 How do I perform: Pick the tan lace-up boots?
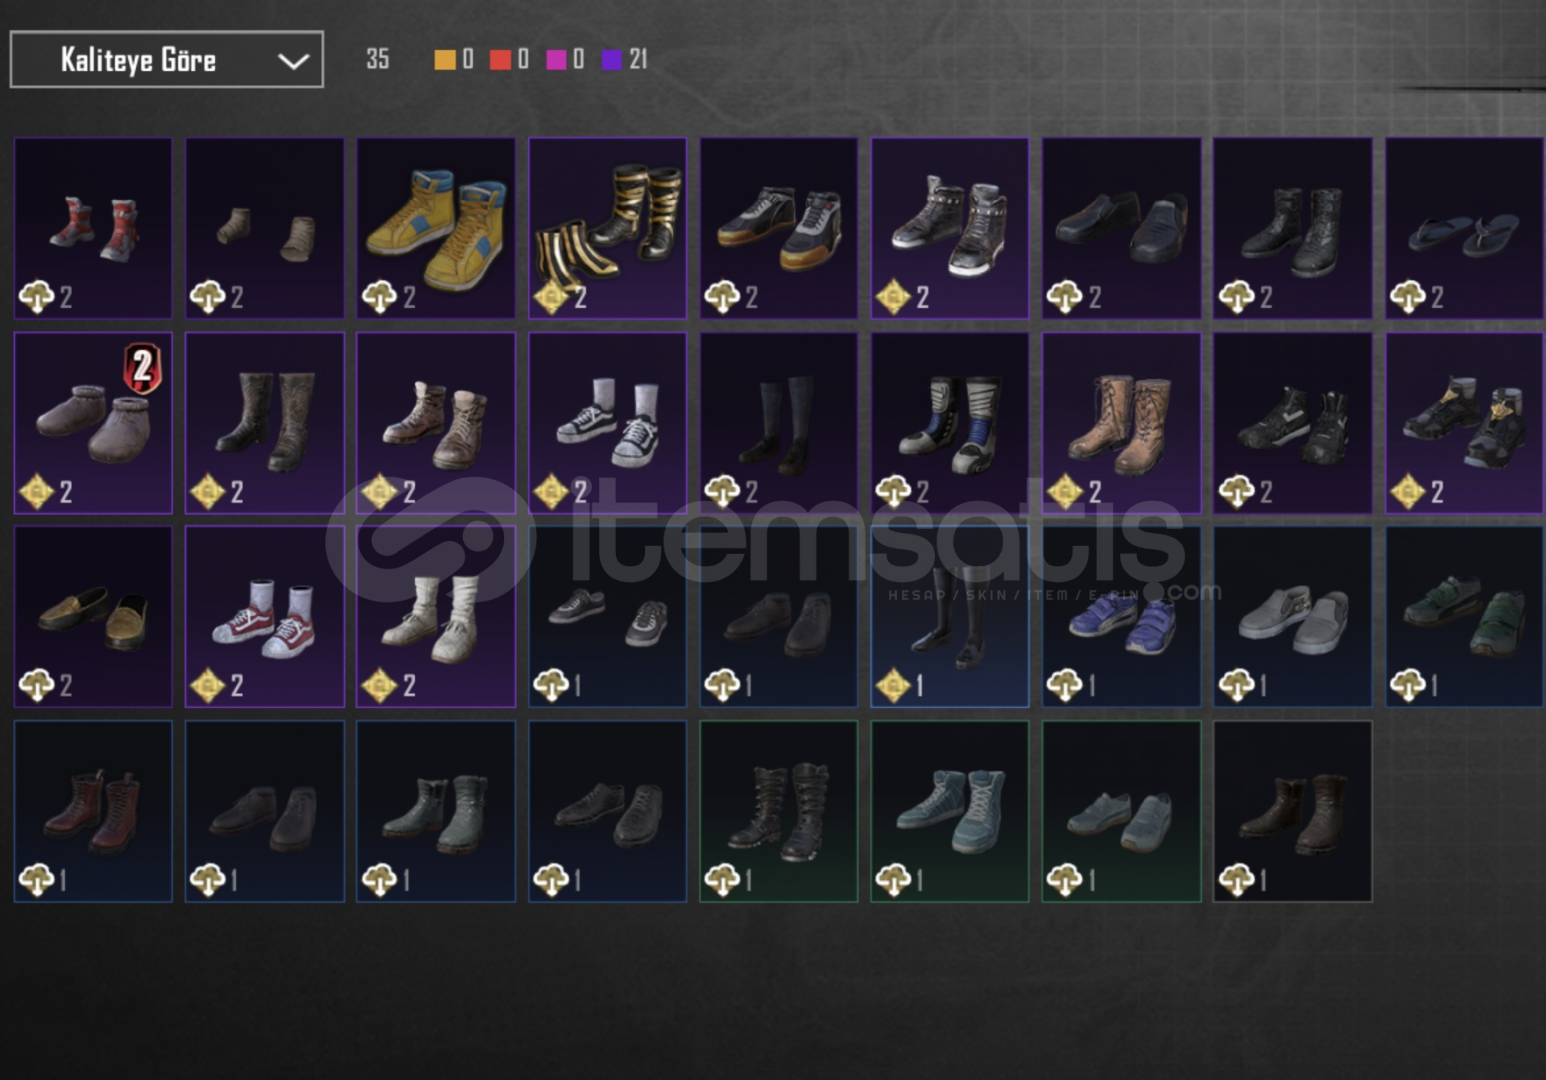point(1121,423)
